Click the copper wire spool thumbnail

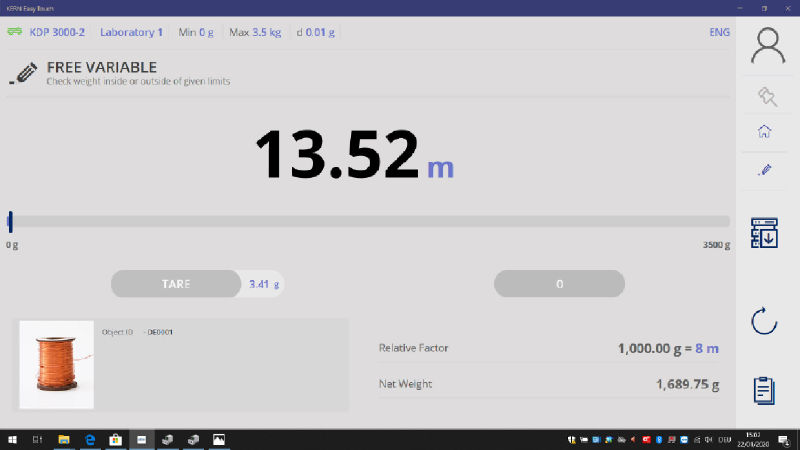[56, 364]
